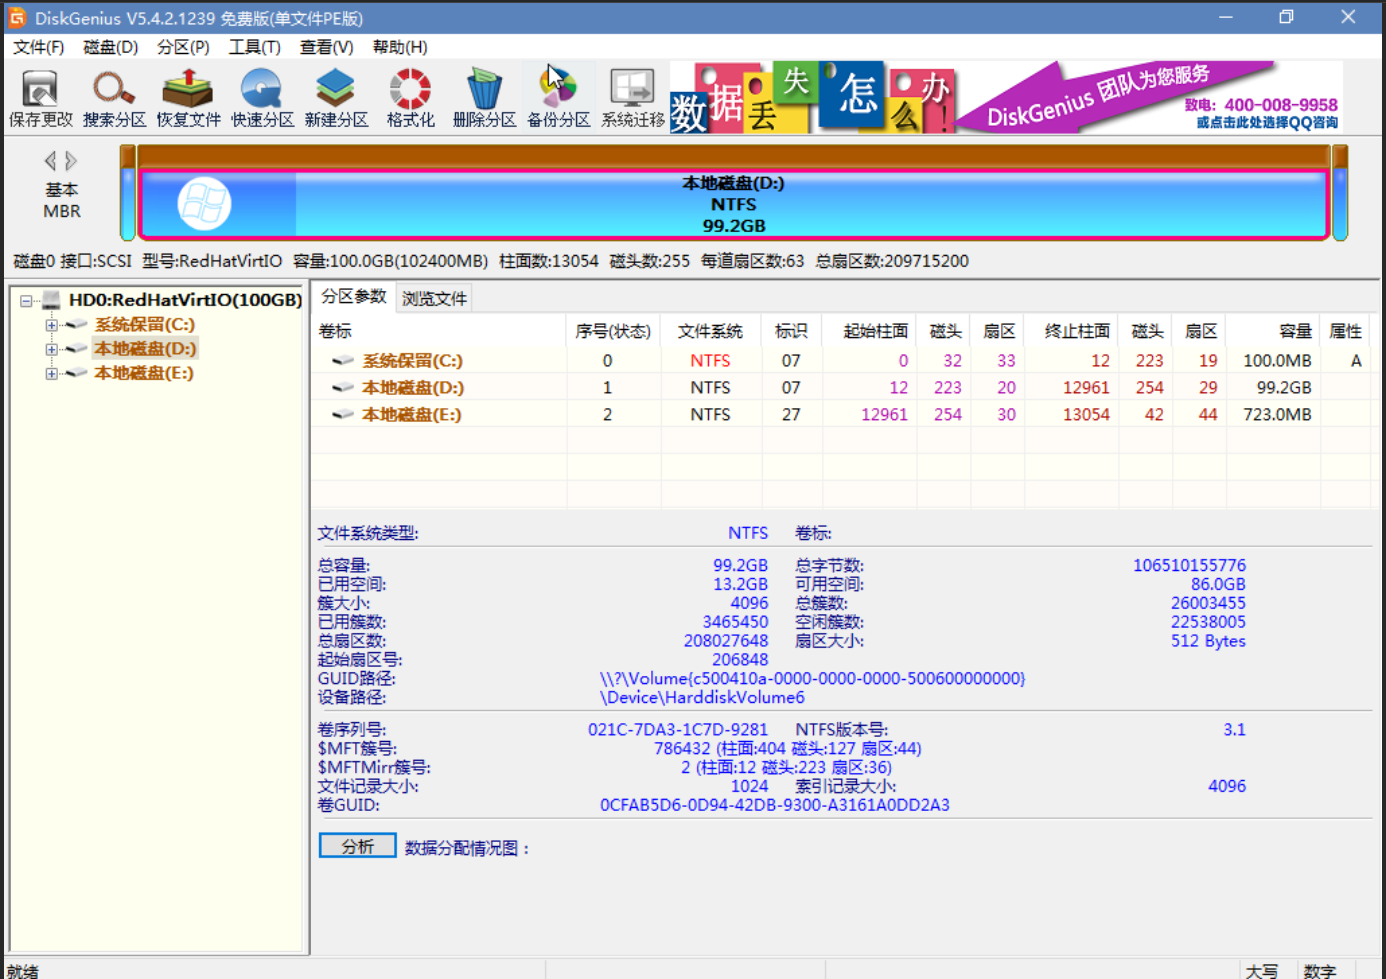Viewport: 1386px width, 979px height.
Task: Expand the 本地磁盘(E:) tree node
Action: (x=51, y=373)
